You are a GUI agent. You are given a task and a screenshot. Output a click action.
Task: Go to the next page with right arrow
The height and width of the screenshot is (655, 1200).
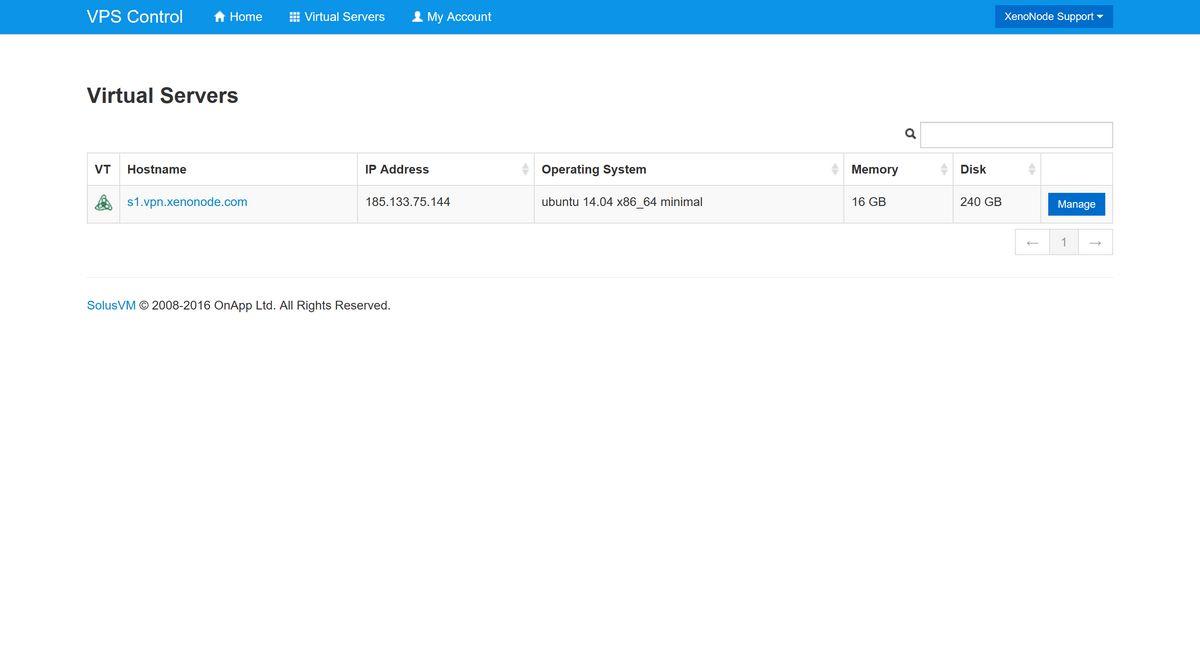(1095, 242)
